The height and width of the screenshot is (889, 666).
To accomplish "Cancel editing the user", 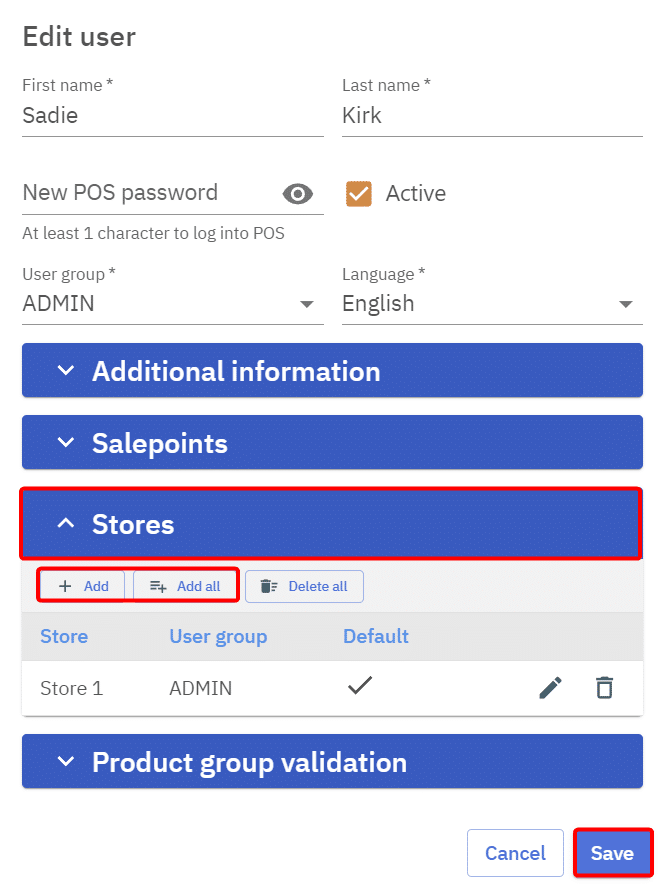I will tap(515, 853).
